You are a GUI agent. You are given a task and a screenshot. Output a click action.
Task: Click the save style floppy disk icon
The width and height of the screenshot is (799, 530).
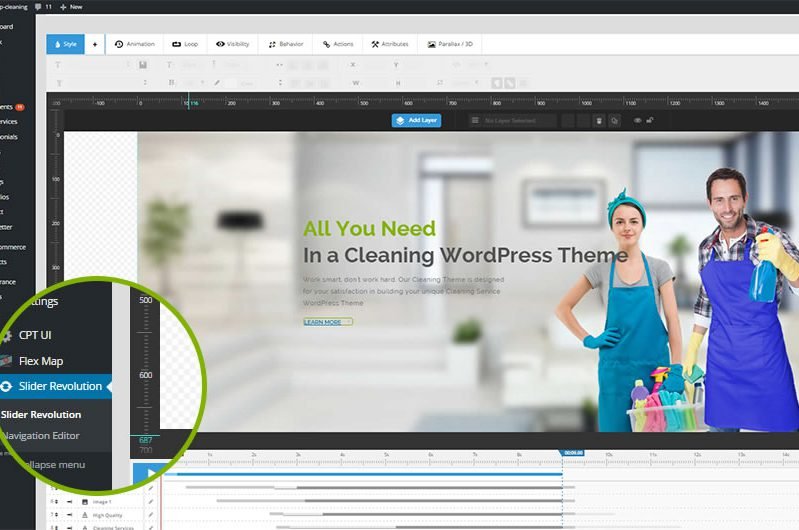click(x=143, y=65)
